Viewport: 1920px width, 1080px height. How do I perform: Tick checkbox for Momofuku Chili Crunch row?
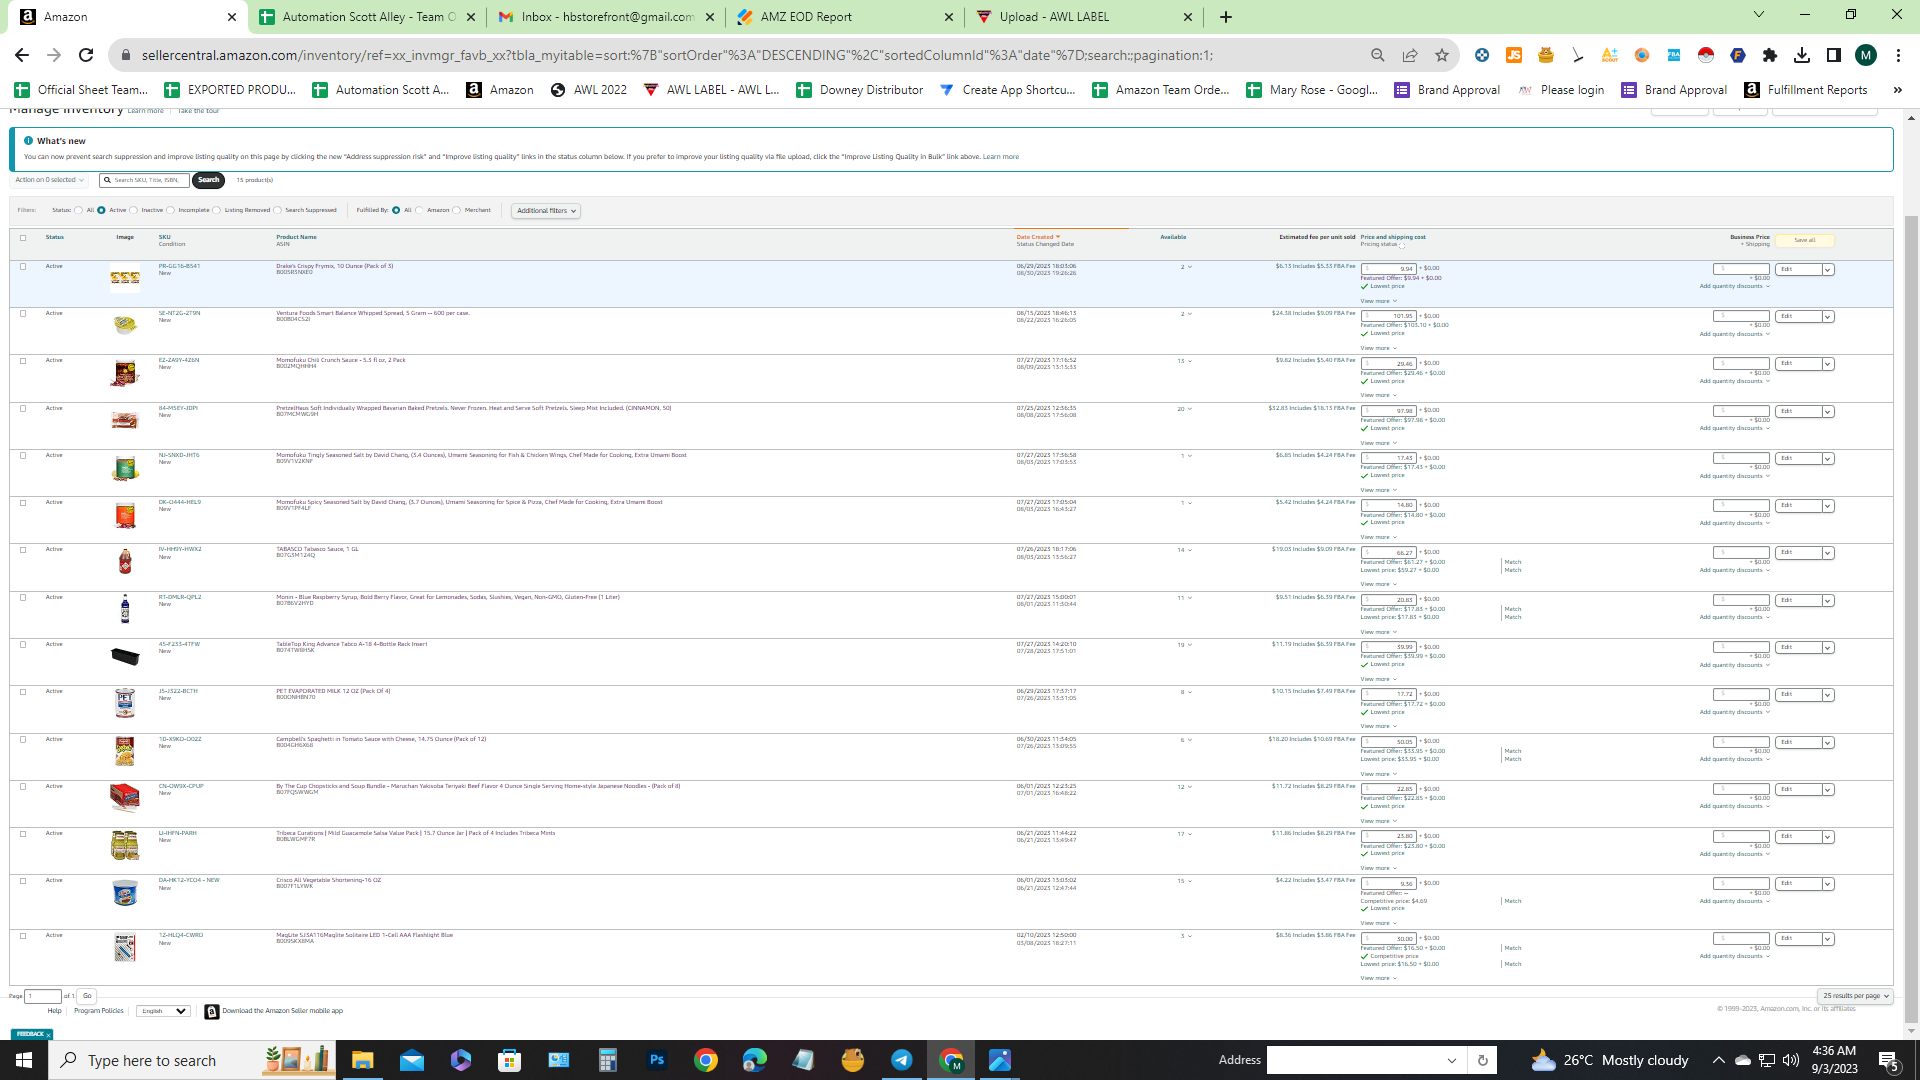pos(23,361)
